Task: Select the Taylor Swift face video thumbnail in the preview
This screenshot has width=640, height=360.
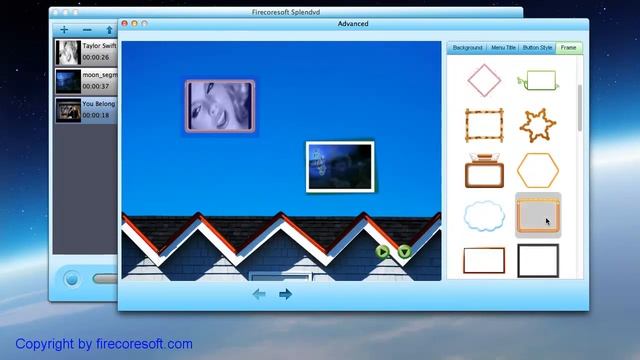Action: click(220, 106)
